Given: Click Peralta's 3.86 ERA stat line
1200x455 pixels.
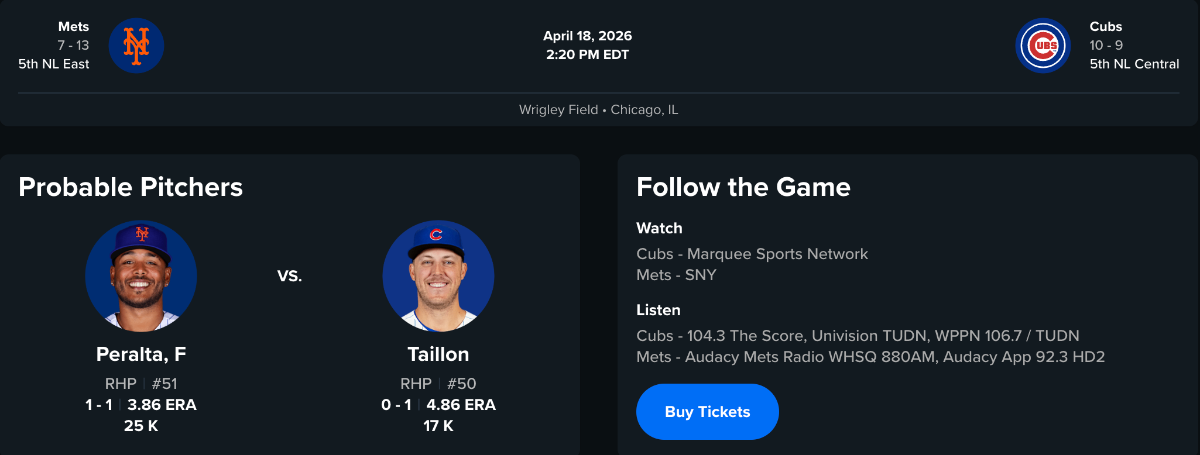Looking at the screenshot, I should [161, 405].
